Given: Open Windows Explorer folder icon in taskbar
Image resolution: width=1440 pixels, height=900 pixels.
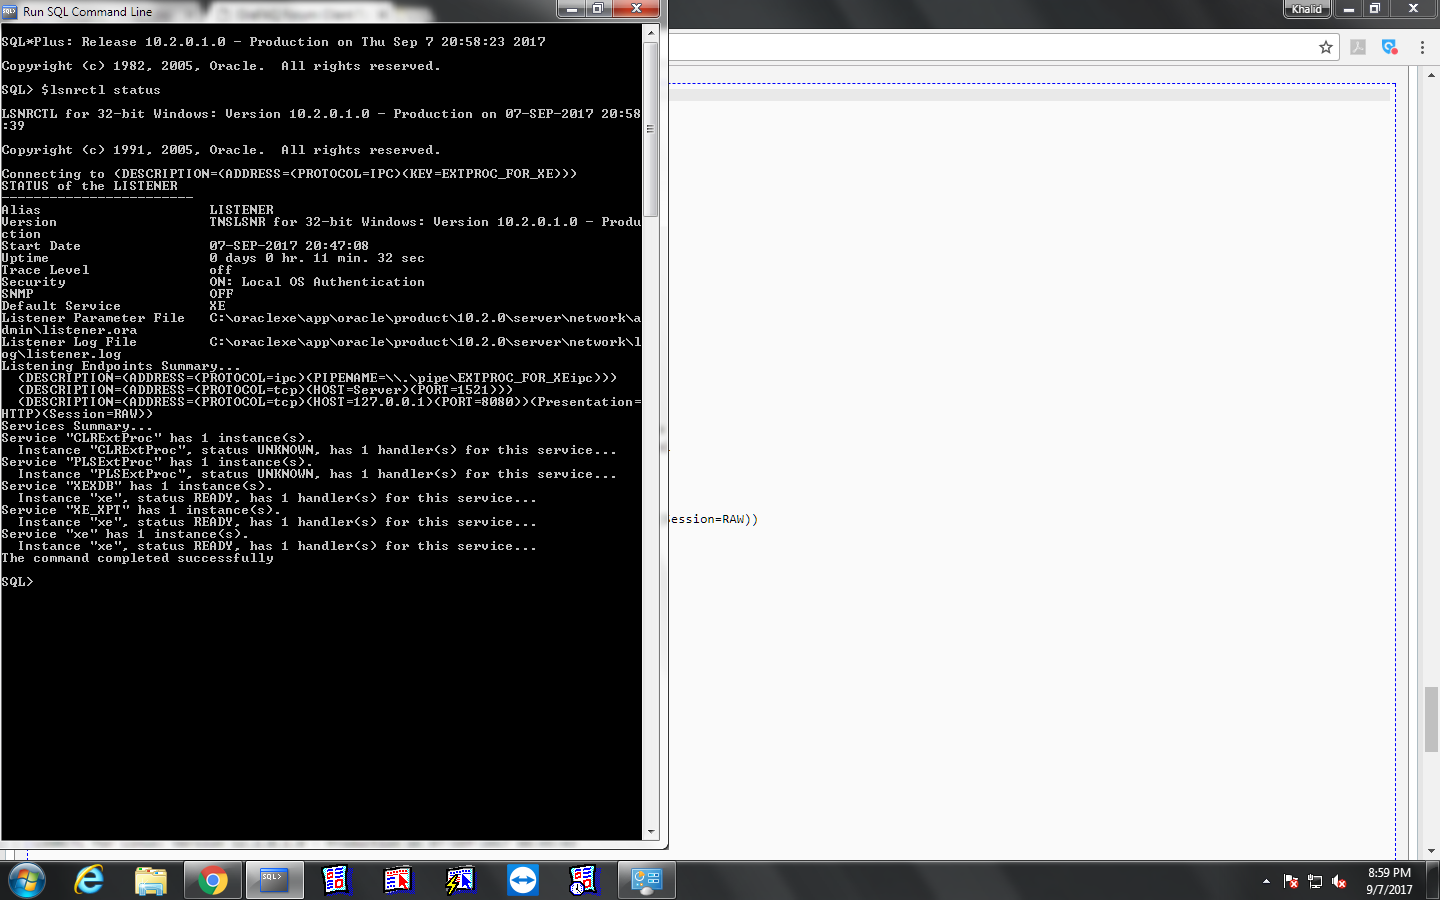Looking at the screenshot, I should [151, 881].
